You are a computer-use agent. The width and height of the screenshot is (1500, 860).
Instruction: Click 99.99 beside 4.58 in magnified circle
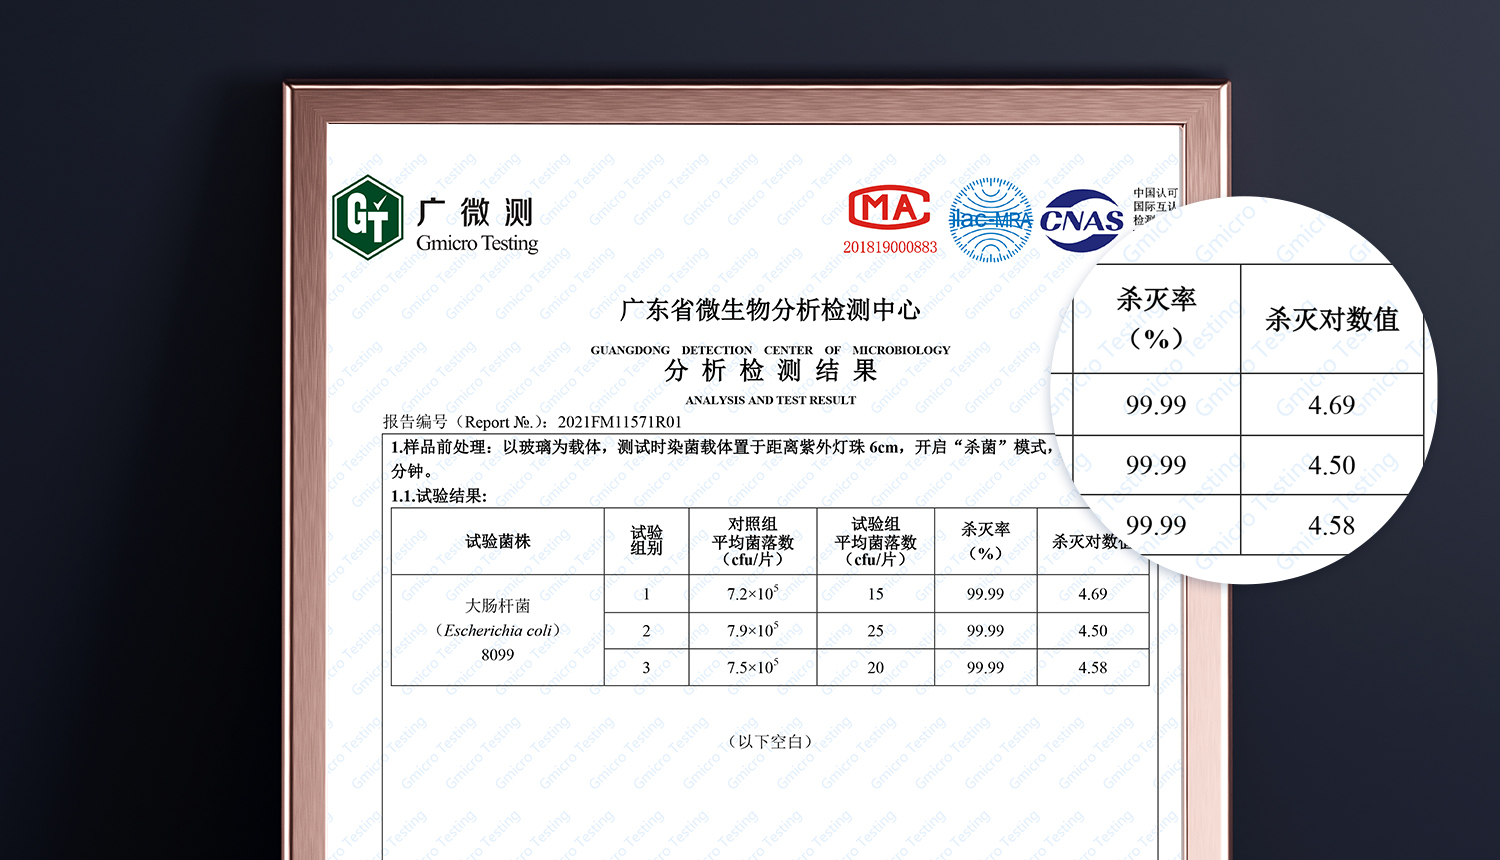click(1156, 525)
